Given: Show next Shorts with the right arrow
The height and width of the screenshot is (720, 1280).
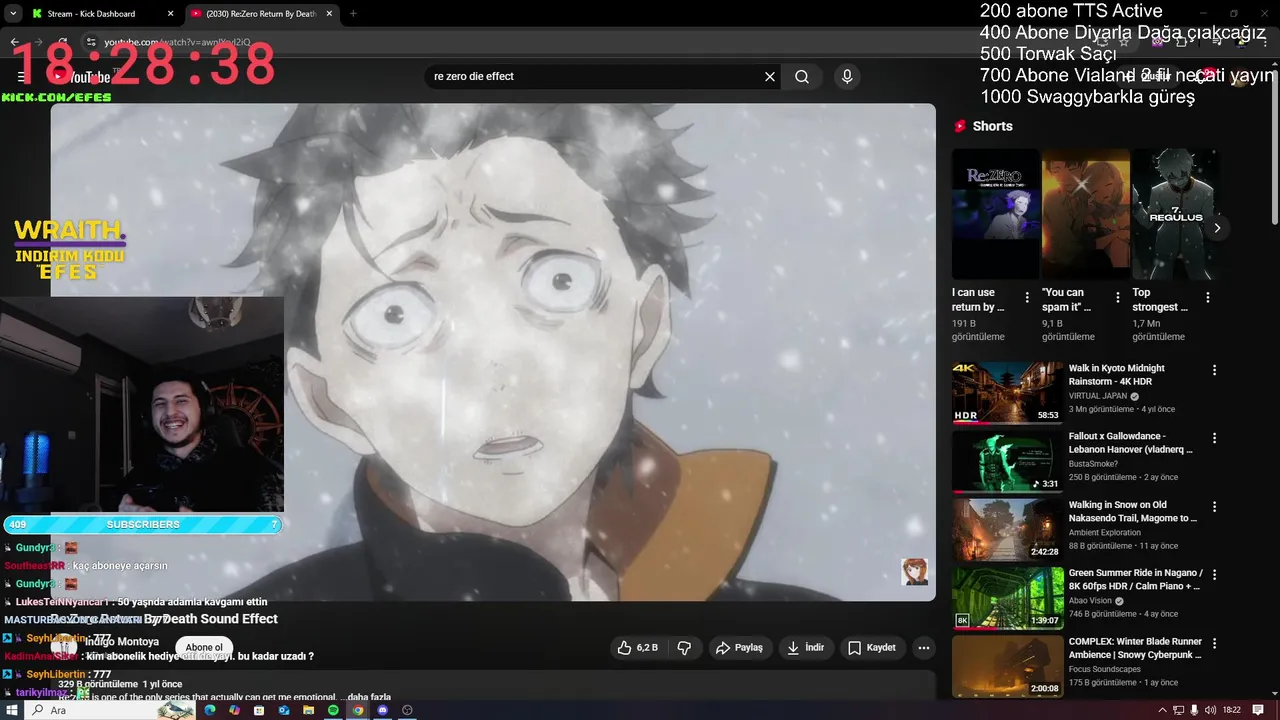Looking at the screenshot, I should pos(1217,228).
